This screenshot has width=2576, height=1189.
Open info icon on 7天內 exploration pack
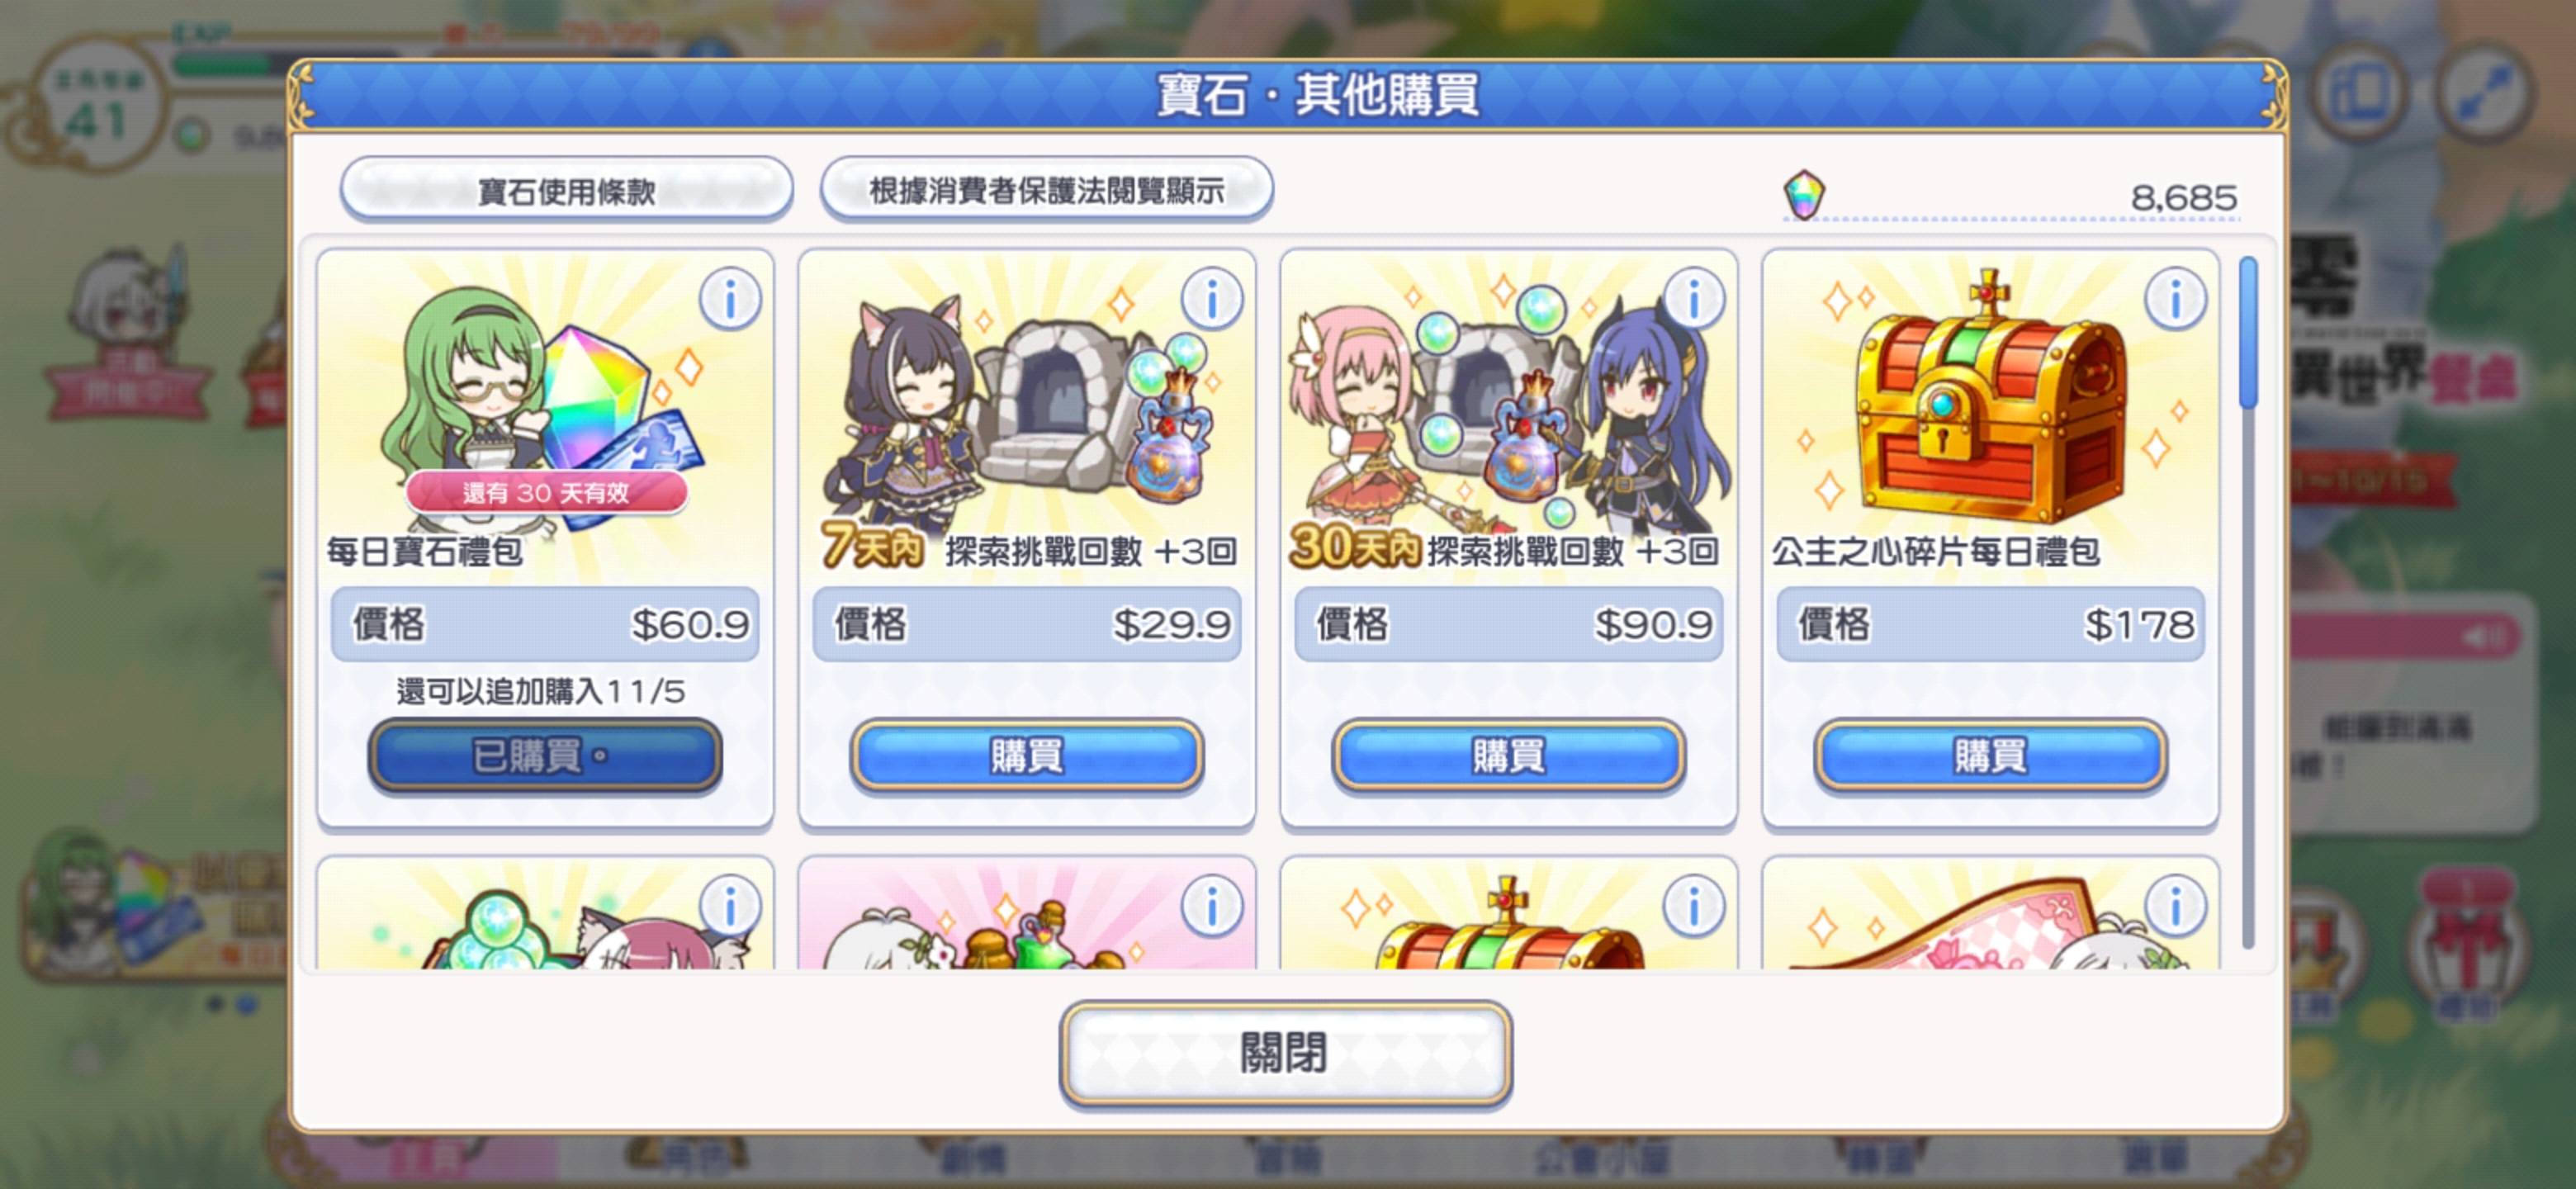click(1212, 298)
